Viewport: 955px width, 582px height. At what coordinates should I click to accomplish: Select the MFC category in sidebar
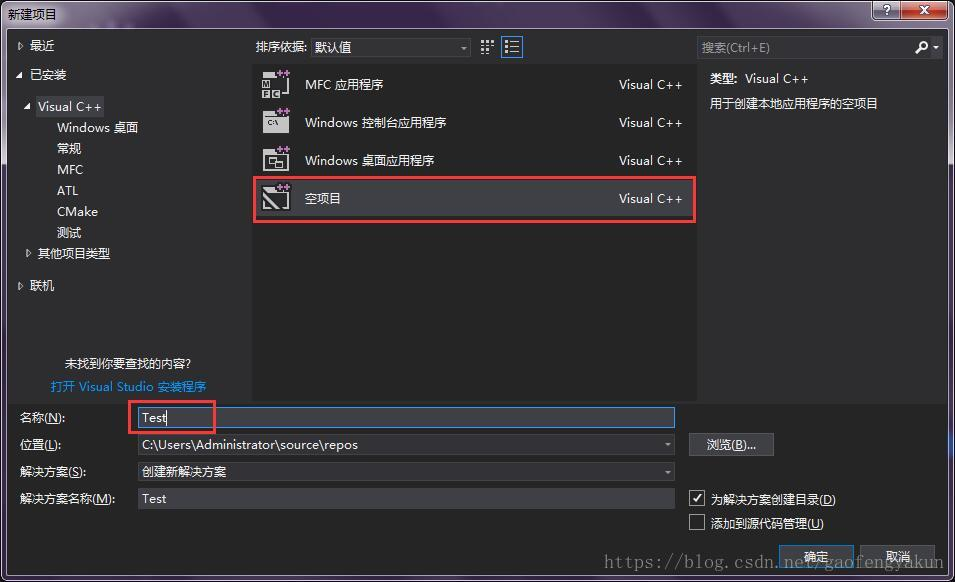[70, 169]
